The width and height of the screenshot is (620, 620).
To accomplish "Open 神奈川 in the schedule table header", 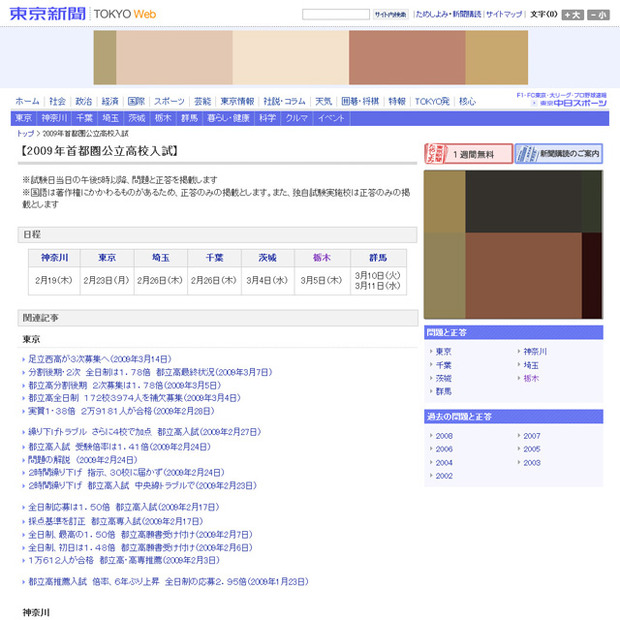I will coord(55,258).
